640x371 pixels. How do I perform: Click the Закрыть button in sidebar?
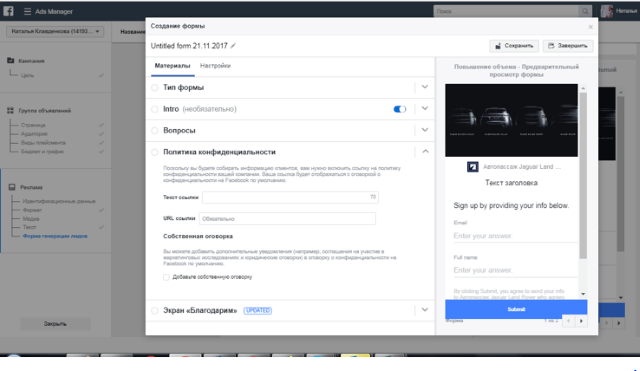click(x=55, y=324)
